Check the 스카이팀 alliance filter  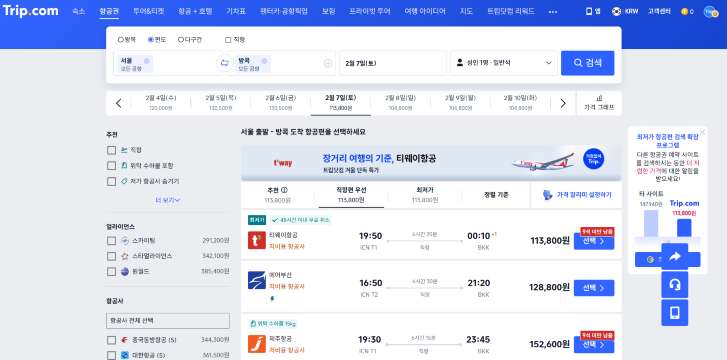pyautogui.click(x=111, y=241)
